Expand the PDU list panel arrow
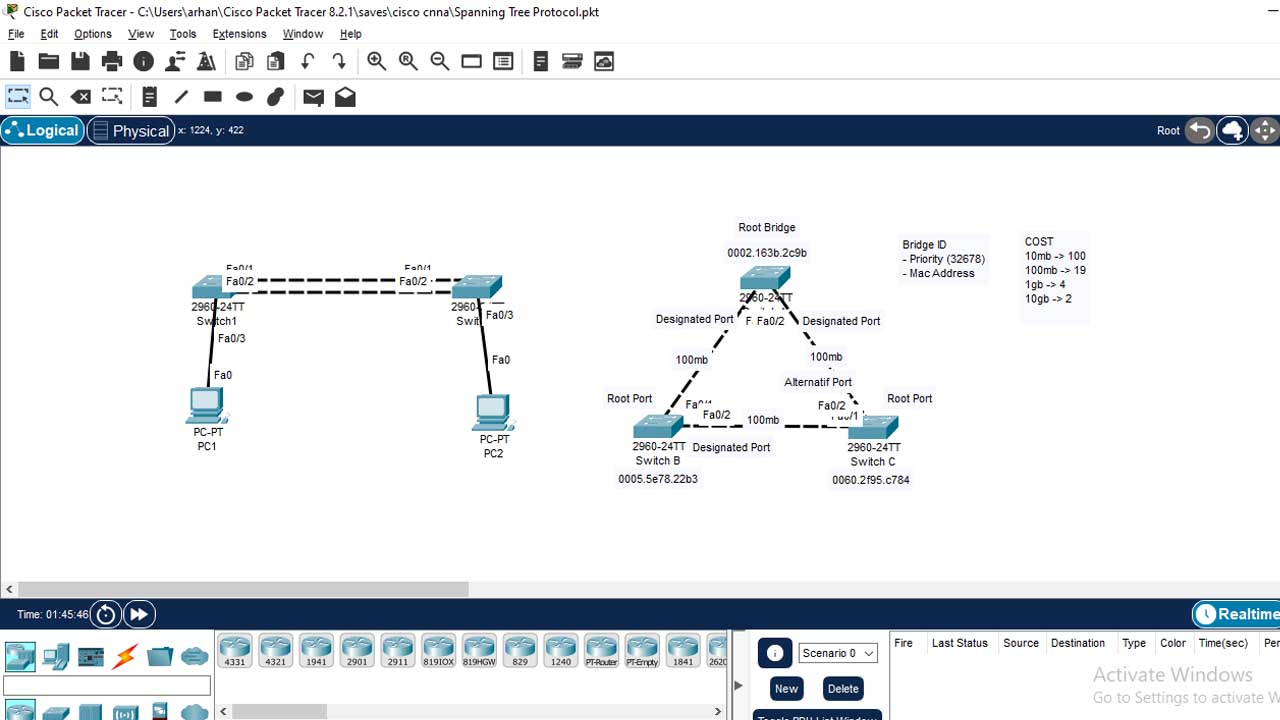Image resolution: width=1280 pixels, height=720 pixels. (739, 685)
